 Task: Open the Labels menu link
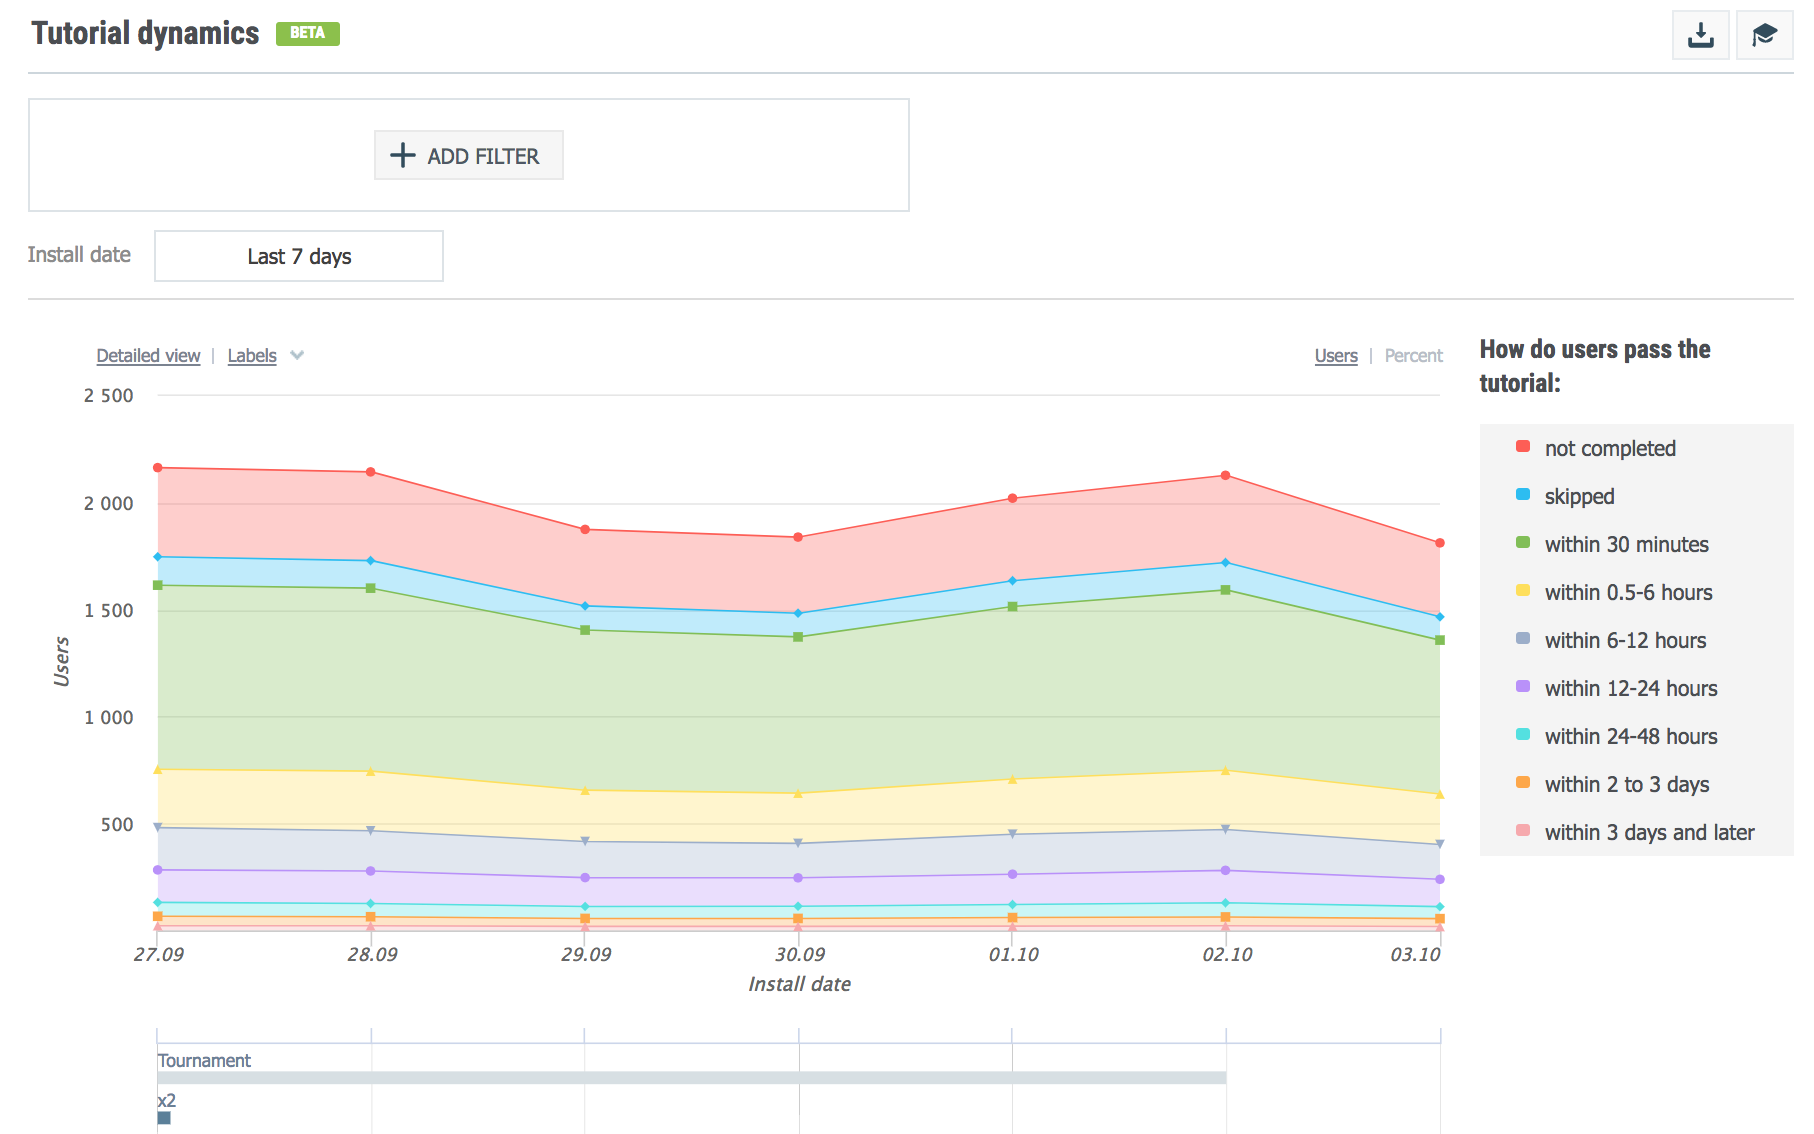[x=252, y=356]
